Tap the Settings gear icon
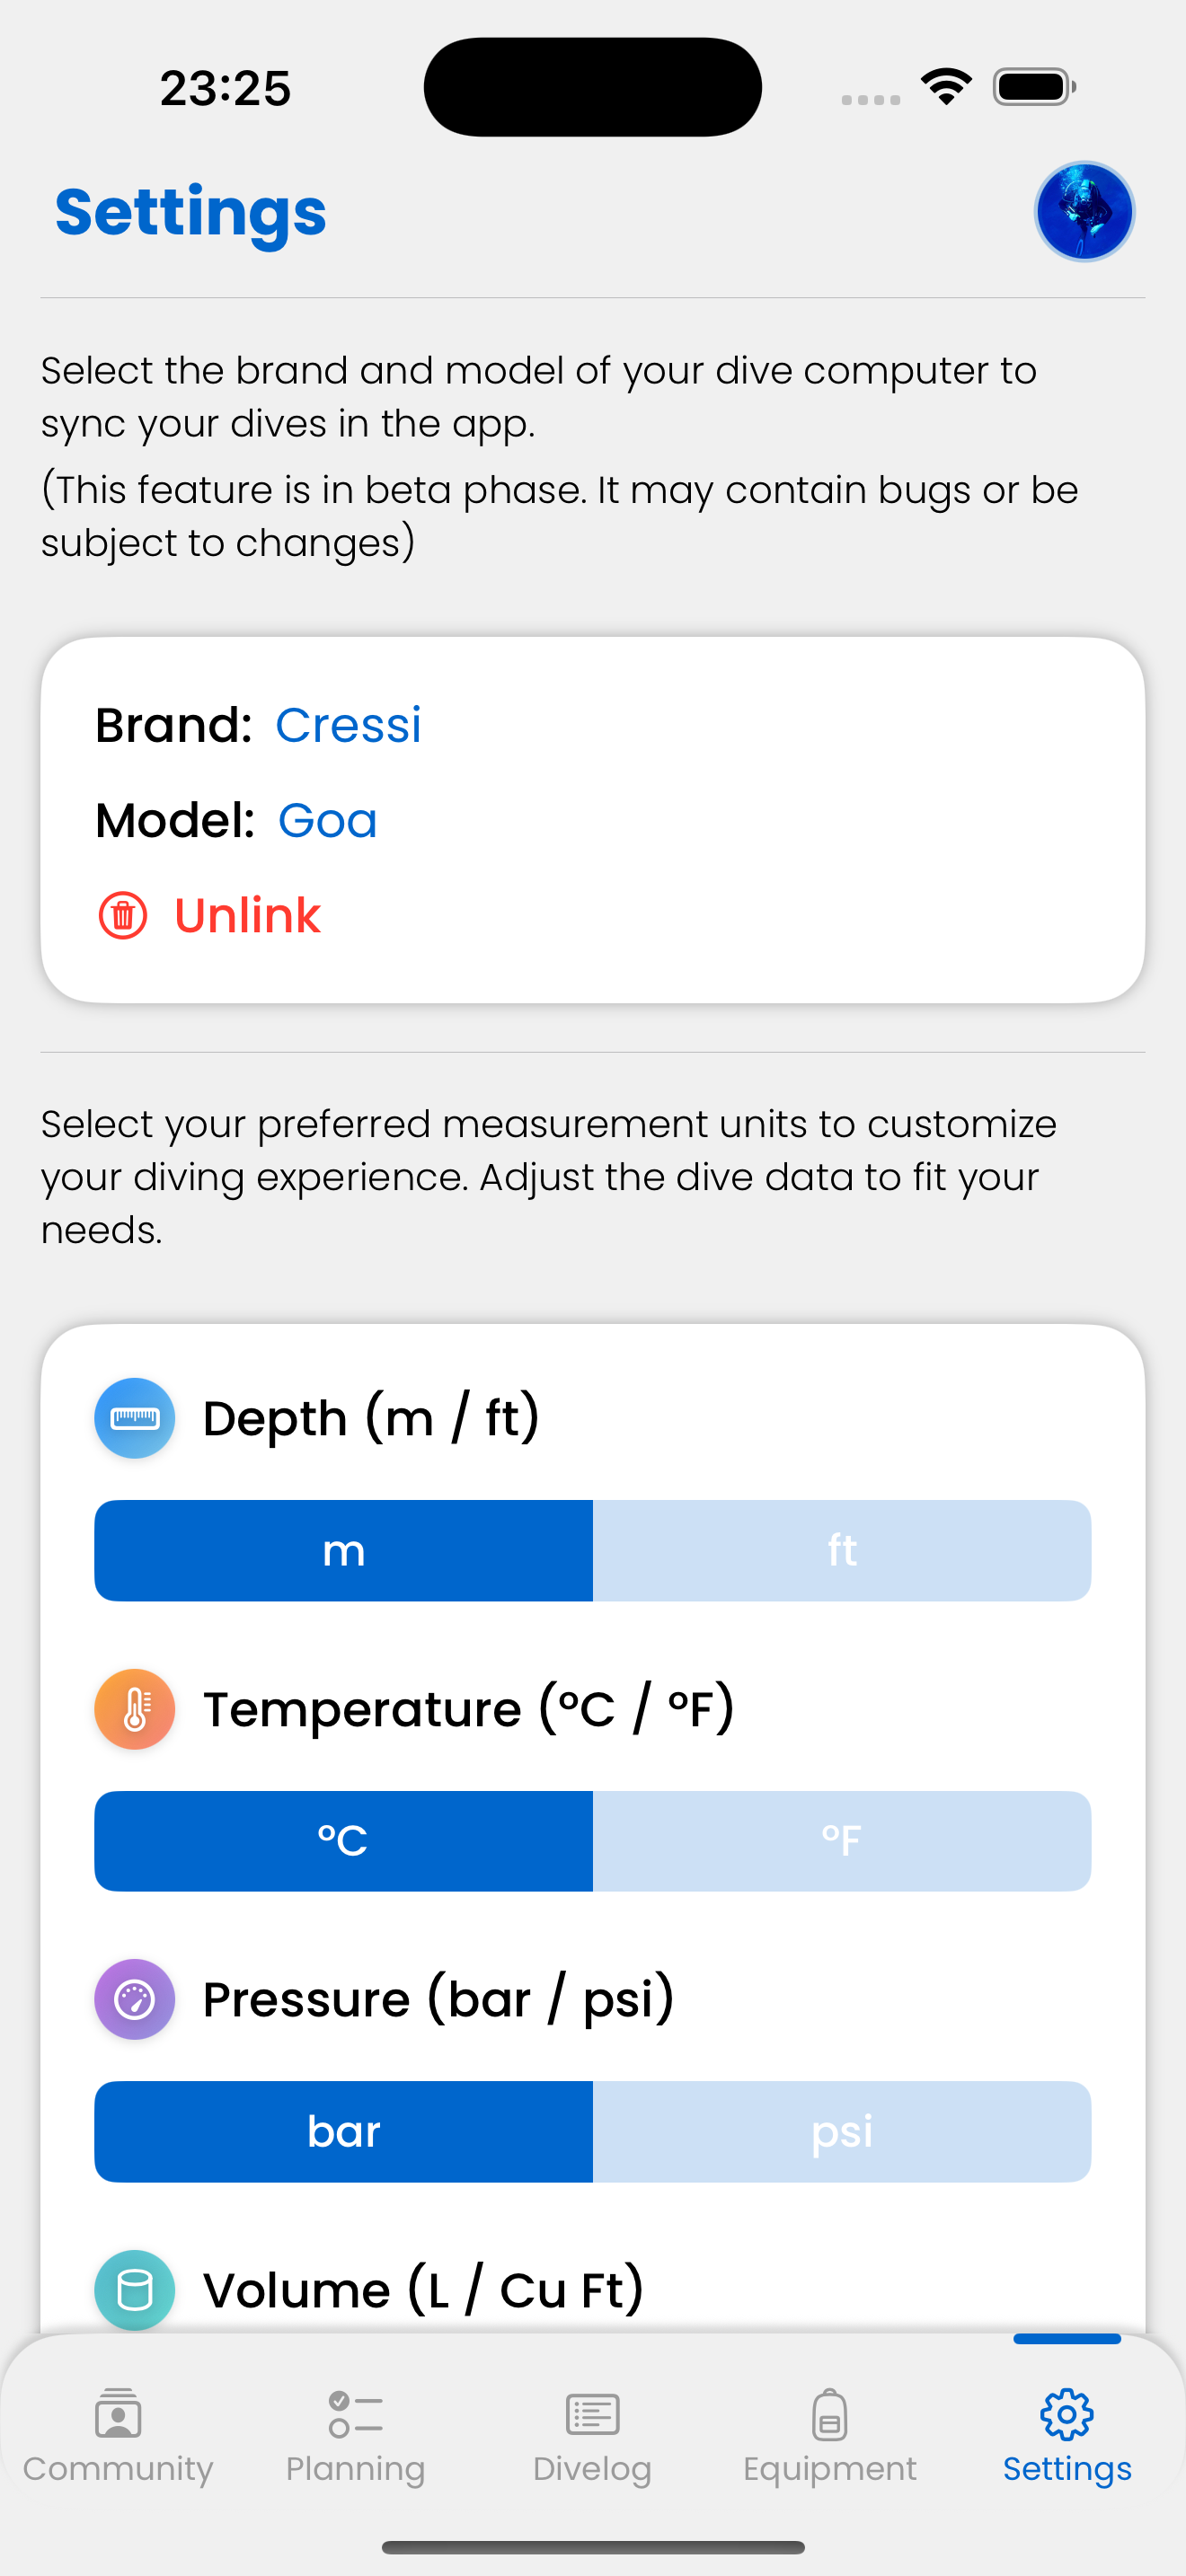 point(1067,2415)
